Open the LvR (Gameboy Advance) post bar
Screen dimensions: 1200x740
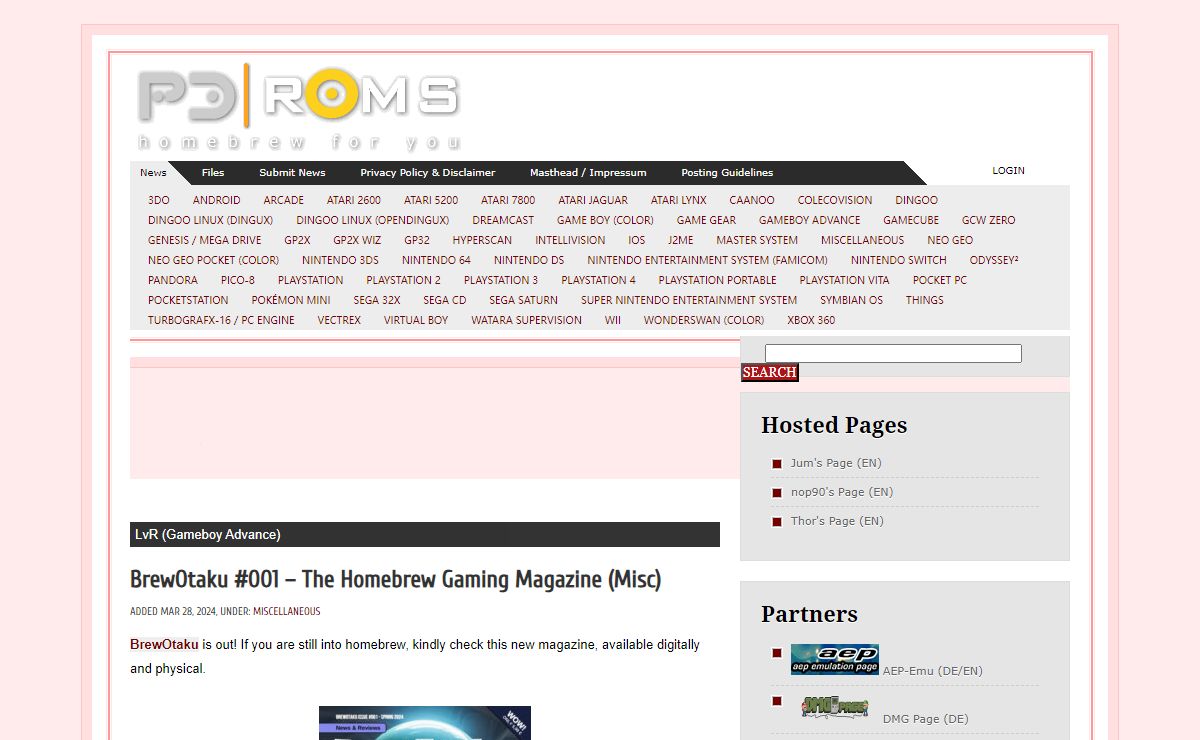coord(425,534)
